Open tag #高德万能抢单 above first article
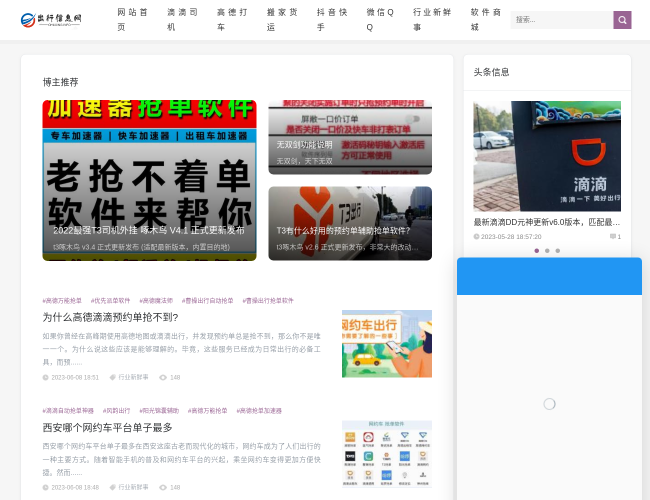 point(62,301)
